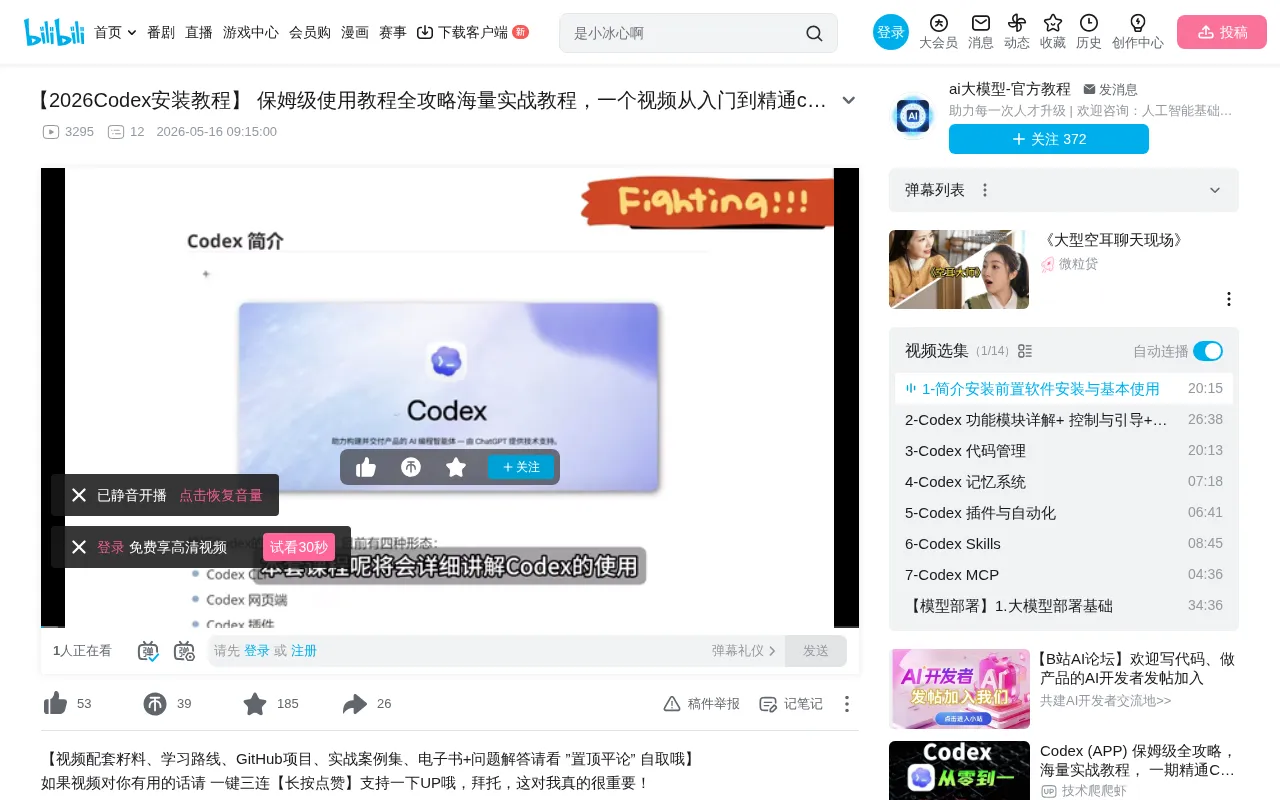Open the 大型空耳聊天现场 thumbnail
1280x800 pixels.
coord(959,270)
